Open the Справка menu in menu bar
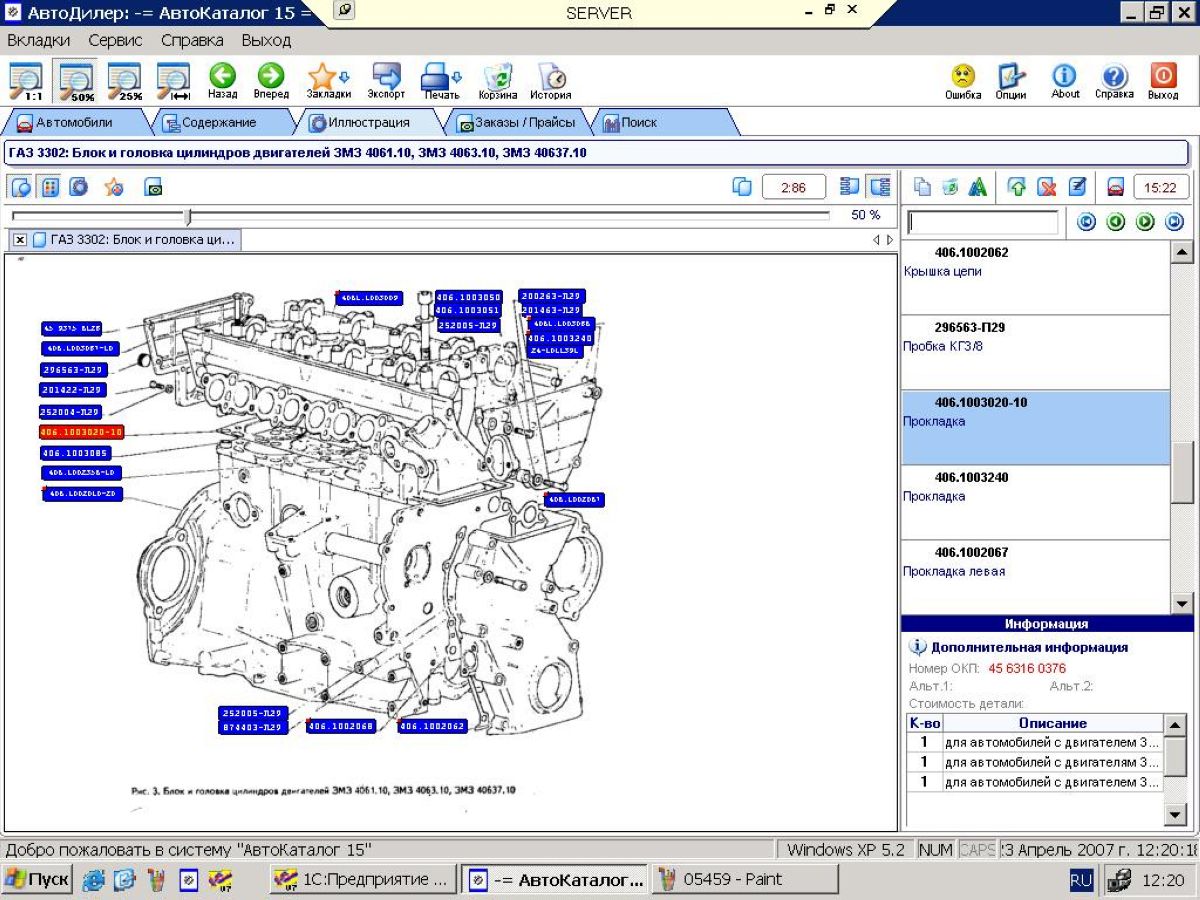The height and width of the screenshot is (900, 1200). (x=192, y=41)
